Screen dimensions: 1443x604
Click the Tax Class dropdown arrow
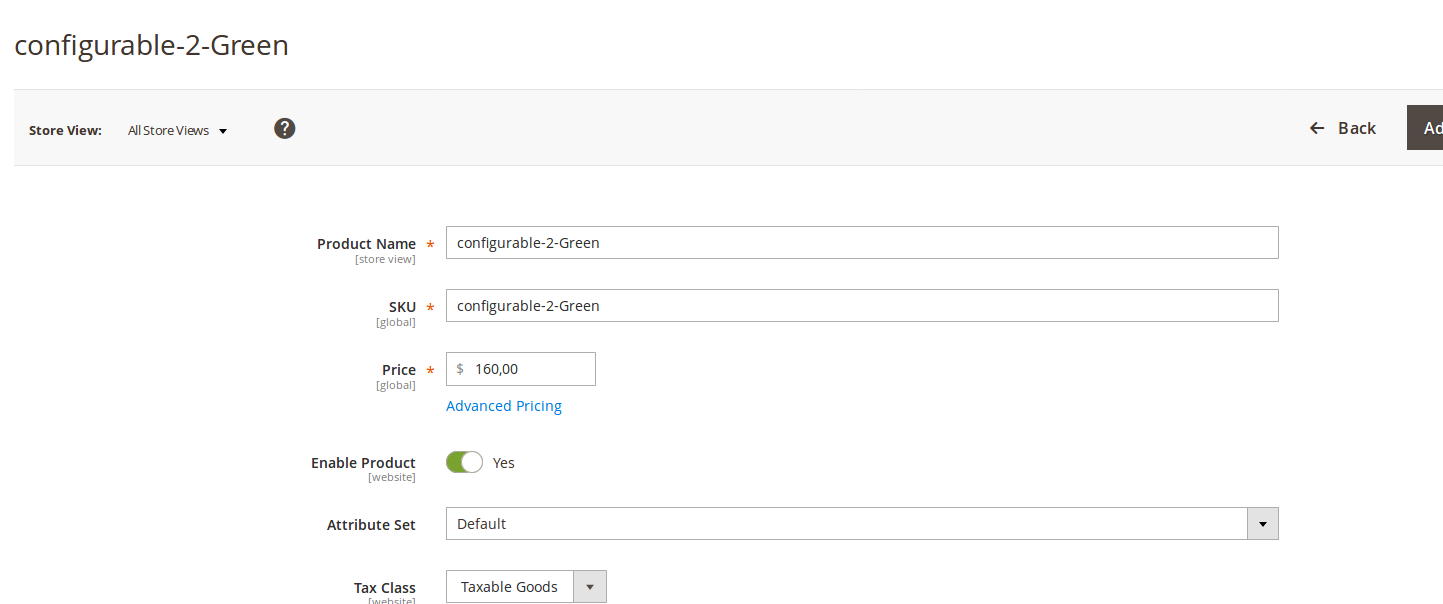[x=589, y=586]
